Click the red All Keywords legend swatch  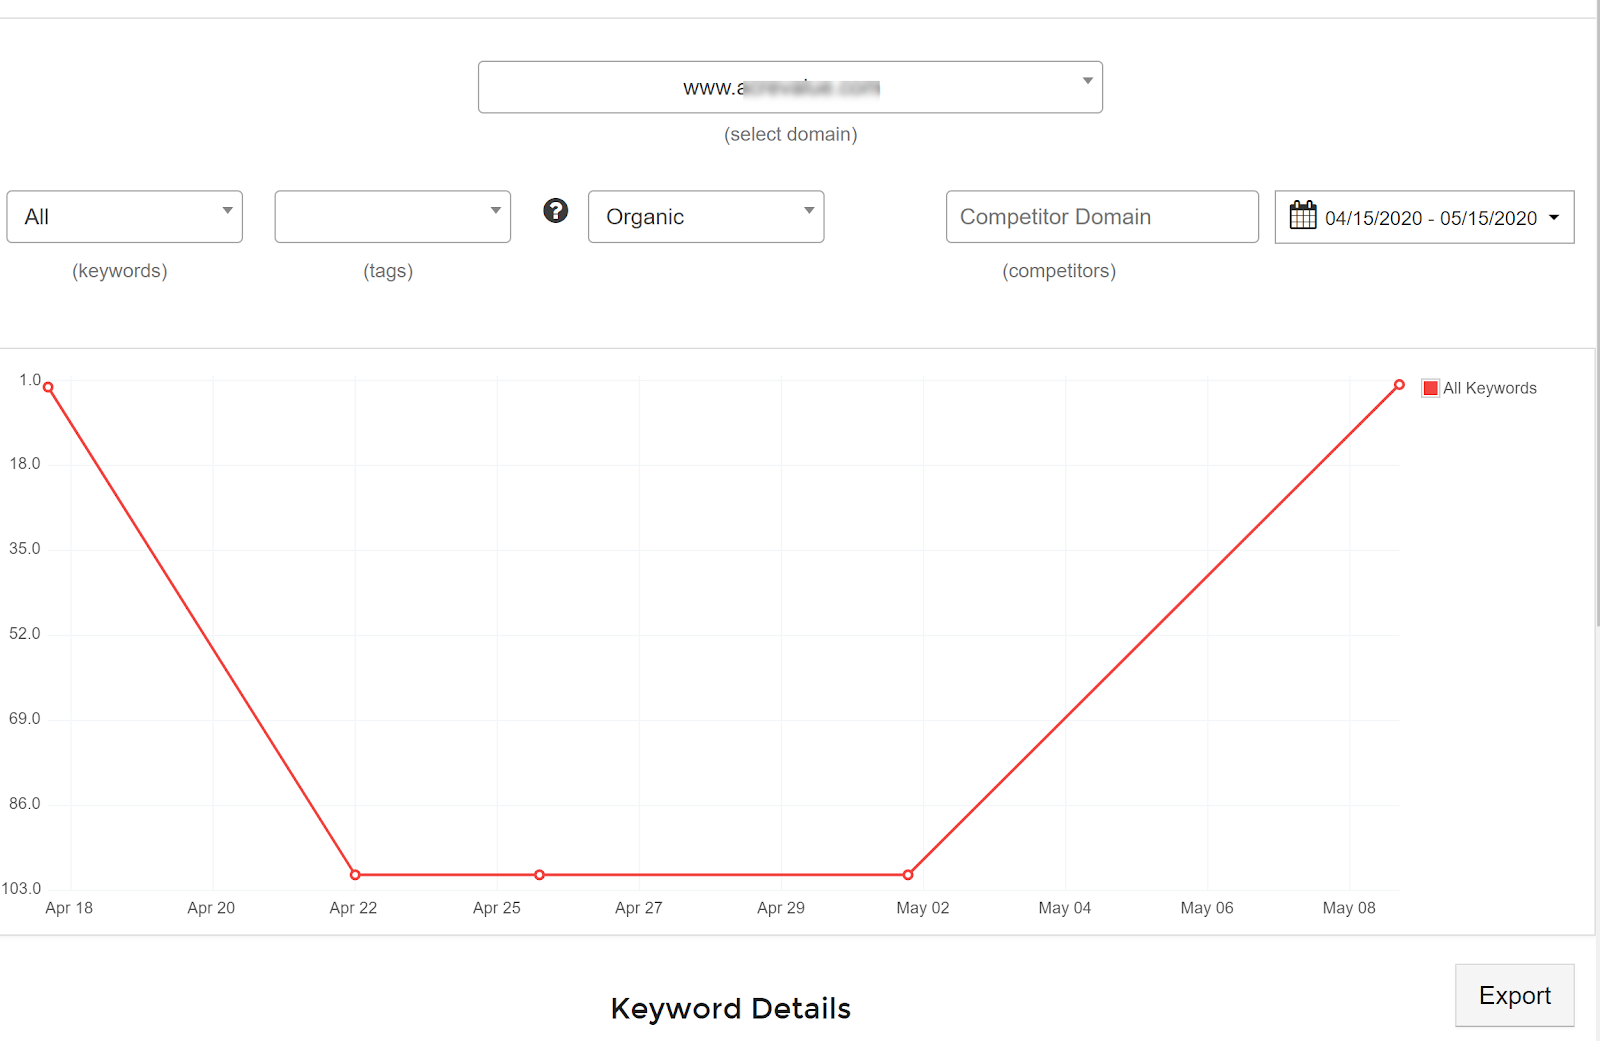(1430, 388)
